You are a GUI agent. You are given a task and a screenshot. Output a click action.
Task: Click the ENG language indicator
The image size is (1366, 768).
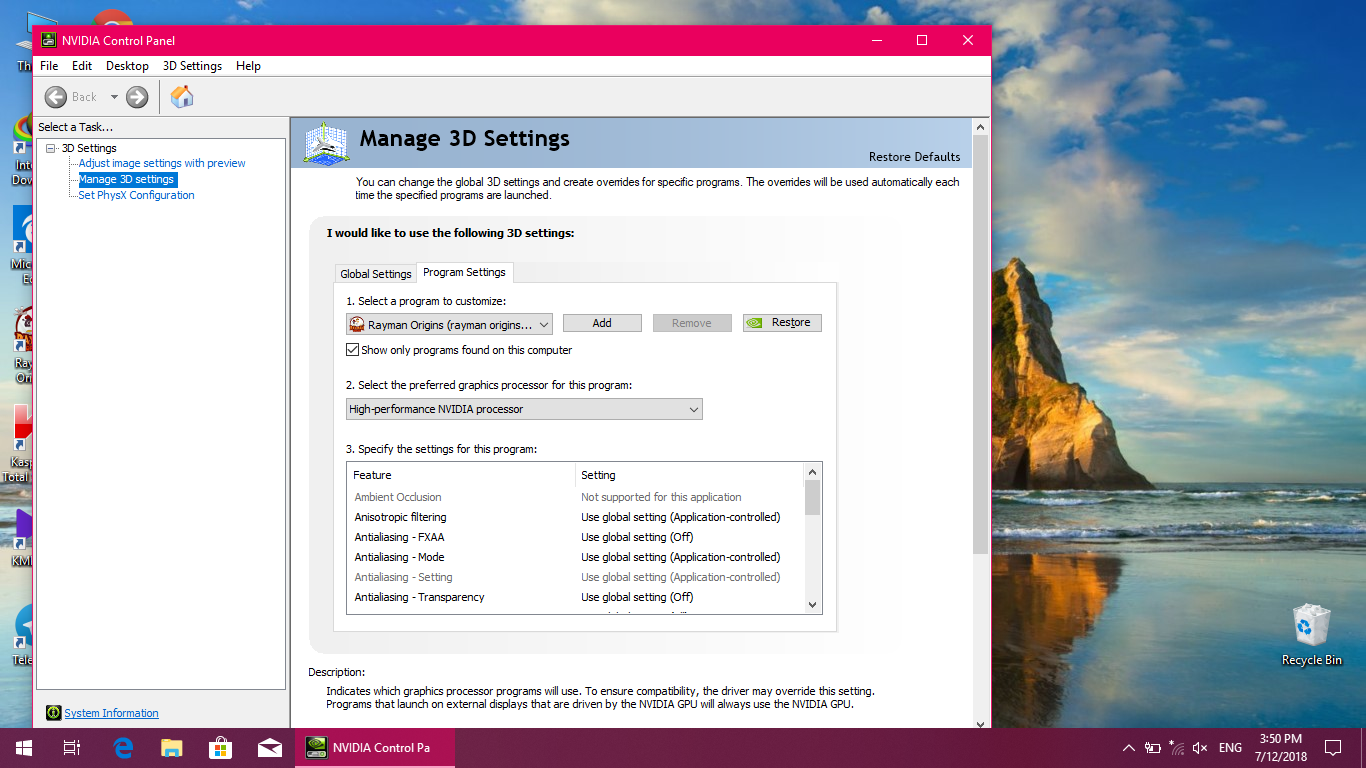click(1230, 747)
